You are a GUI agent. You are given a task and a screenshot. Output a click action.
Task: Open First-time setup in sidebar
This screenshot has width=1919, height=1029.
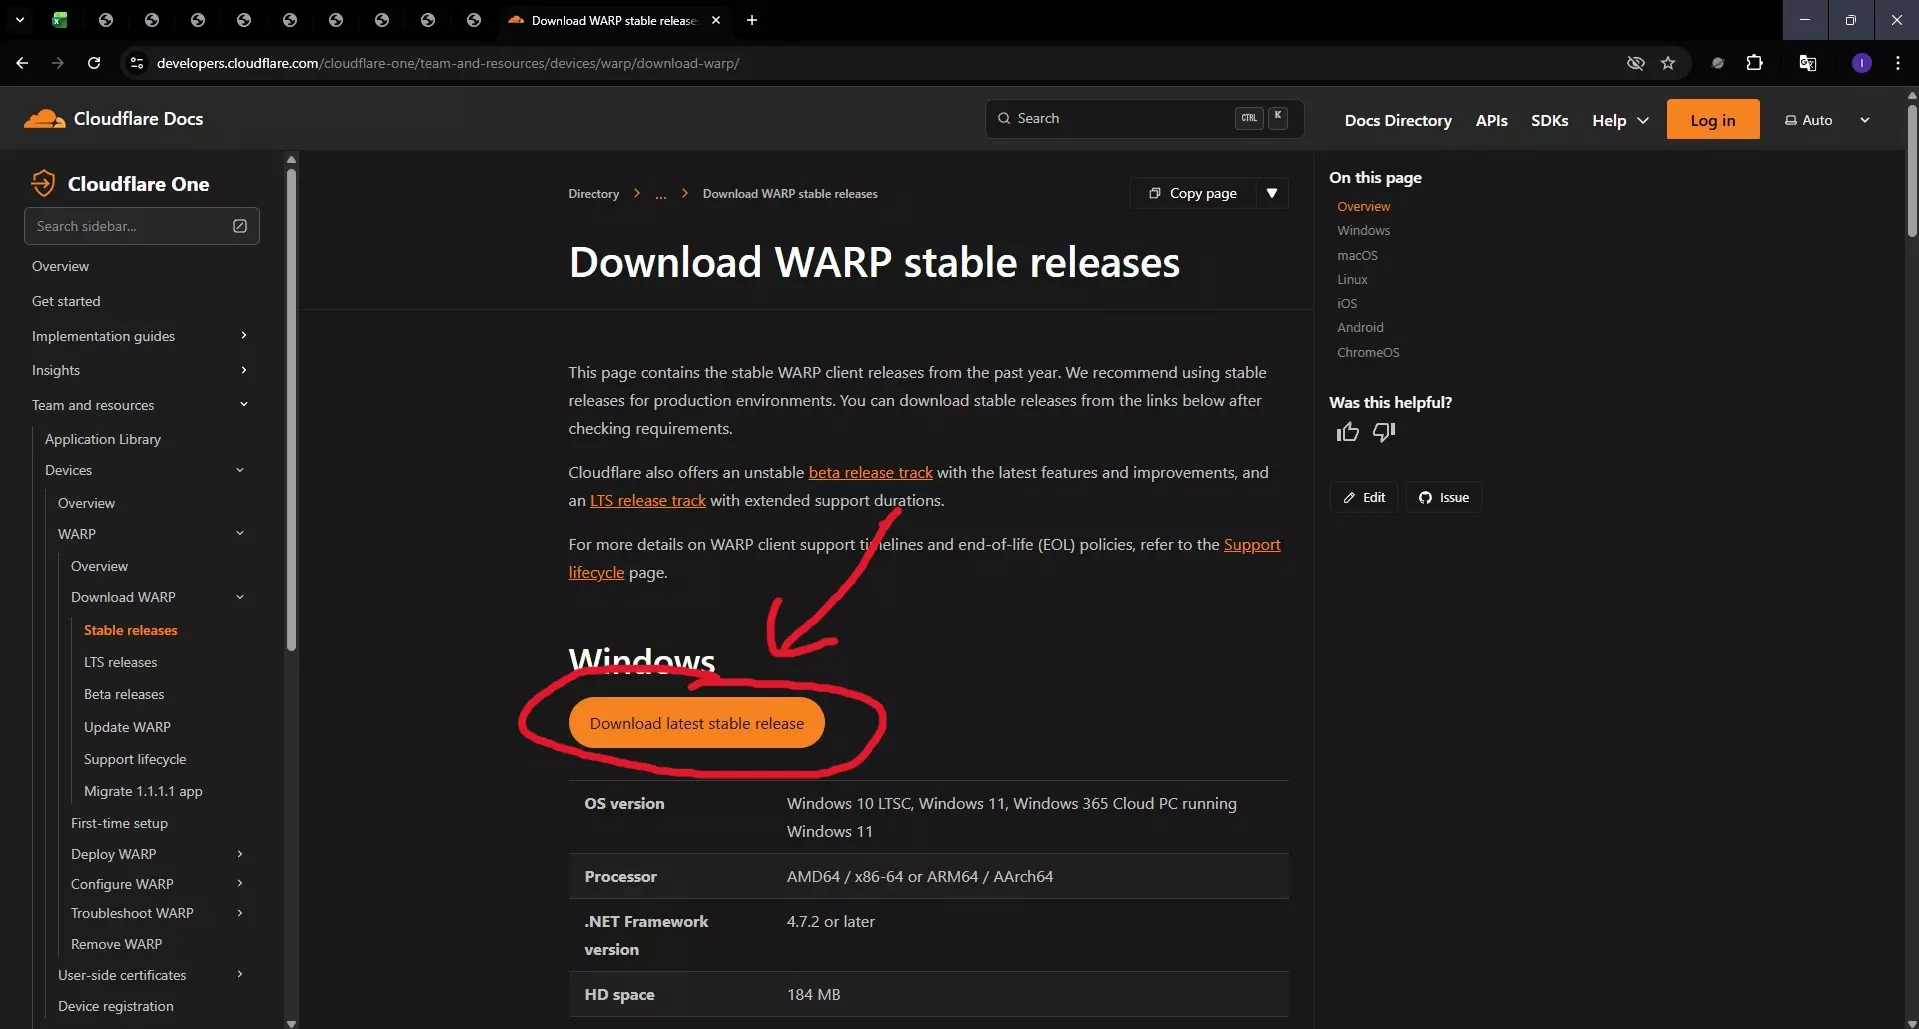point(119,823)
